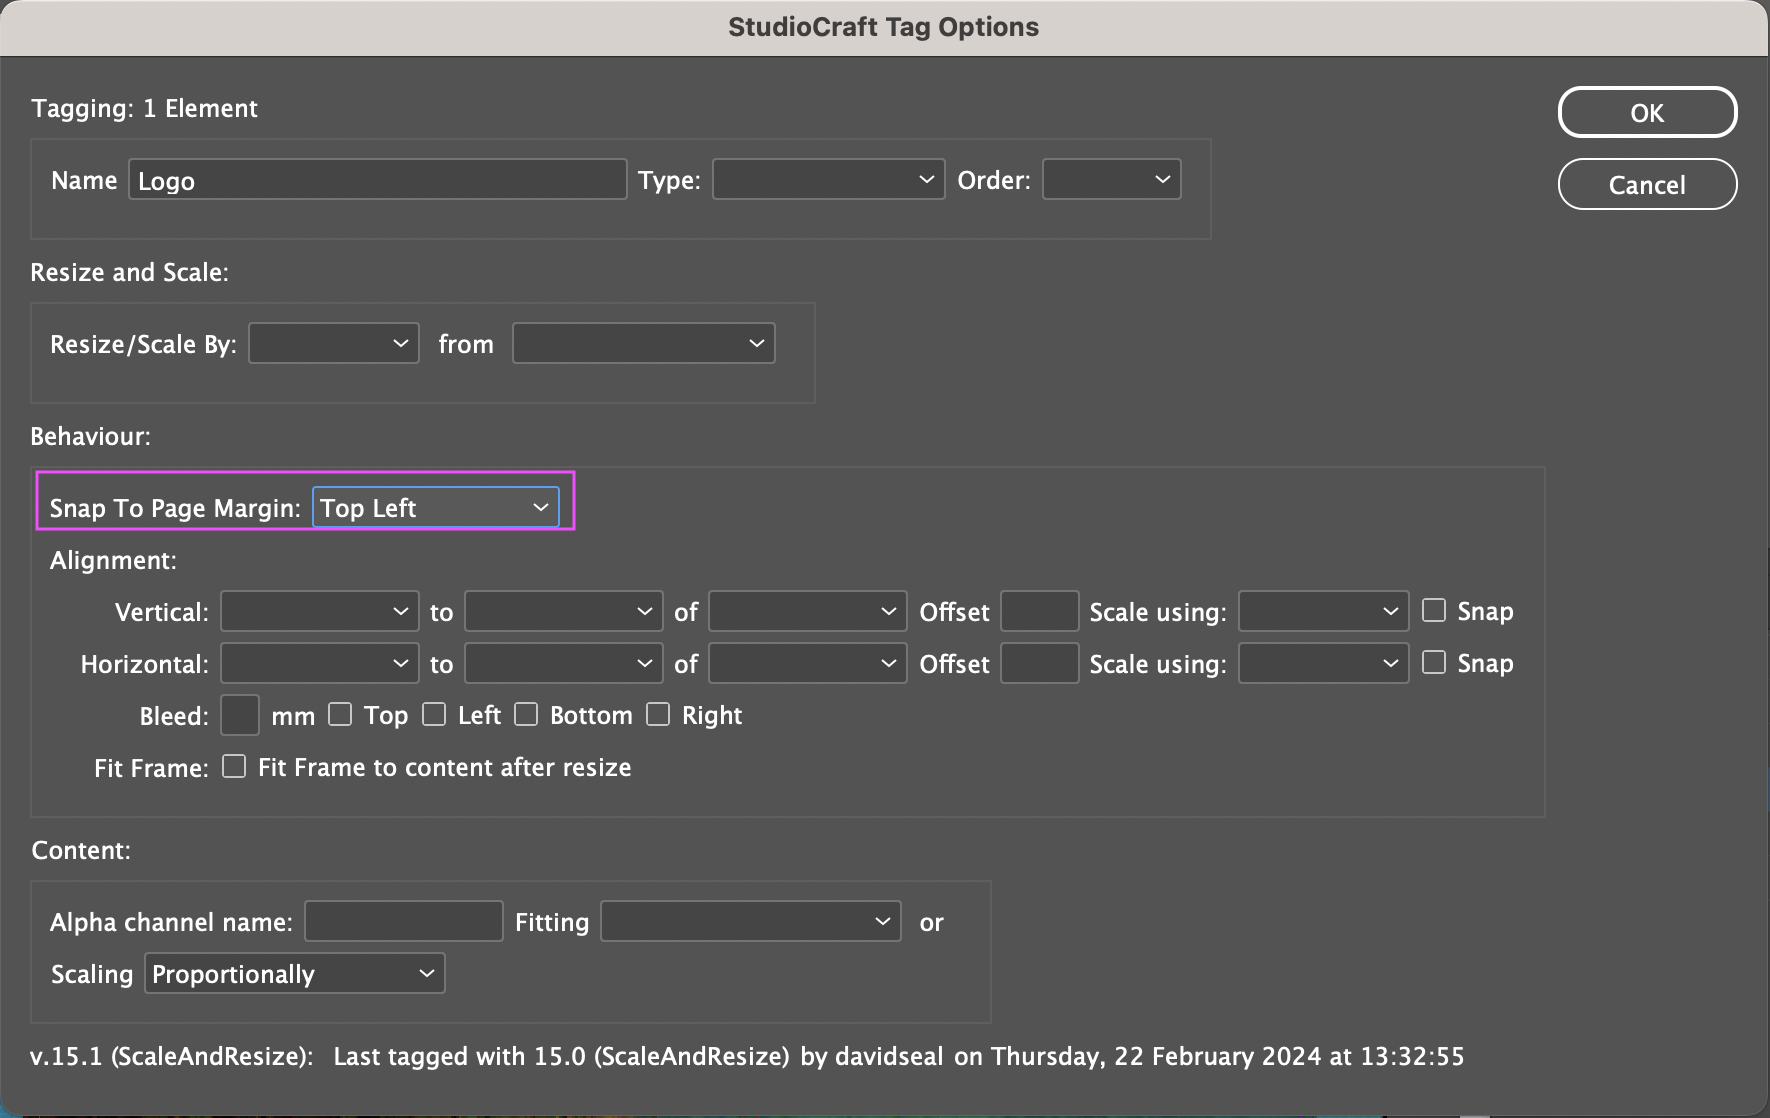Viewport: 1770px width, 1118px height.
Task: Click the 'Tagging: 1 Element' text
Action: click(x=144, y=109)
